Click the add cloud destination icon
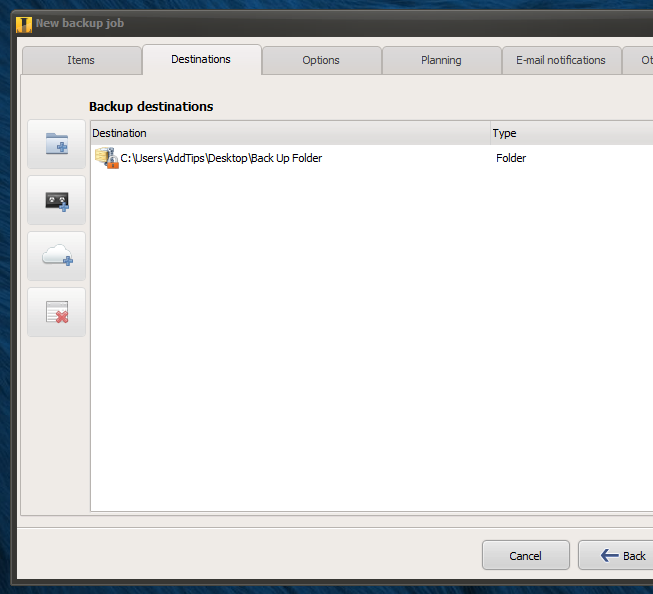 pos(57,256)
